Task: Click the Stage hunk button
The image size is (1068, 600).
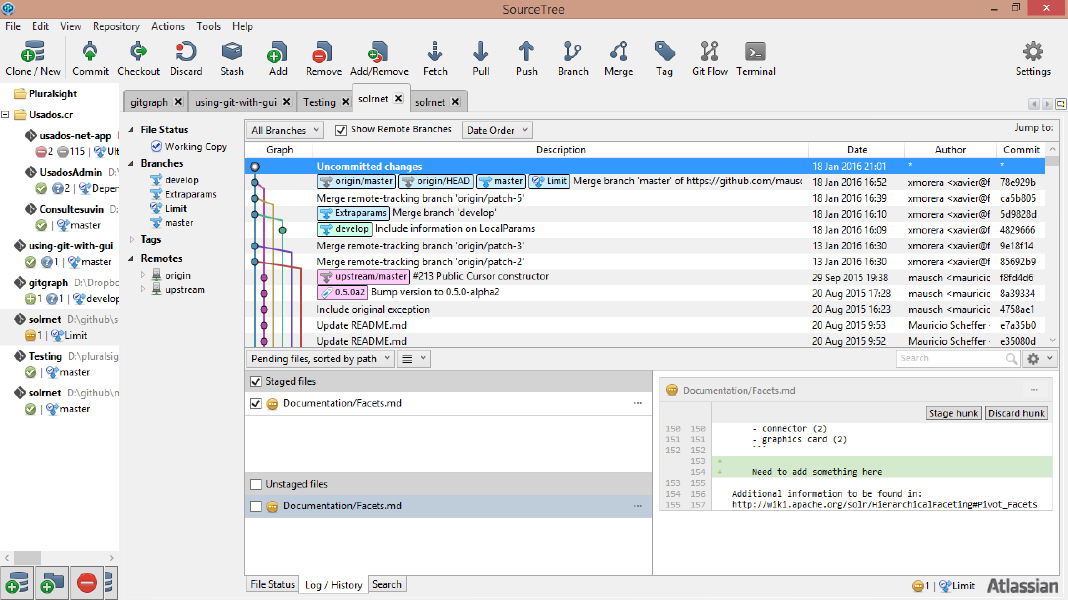Action: click(954, 413)
